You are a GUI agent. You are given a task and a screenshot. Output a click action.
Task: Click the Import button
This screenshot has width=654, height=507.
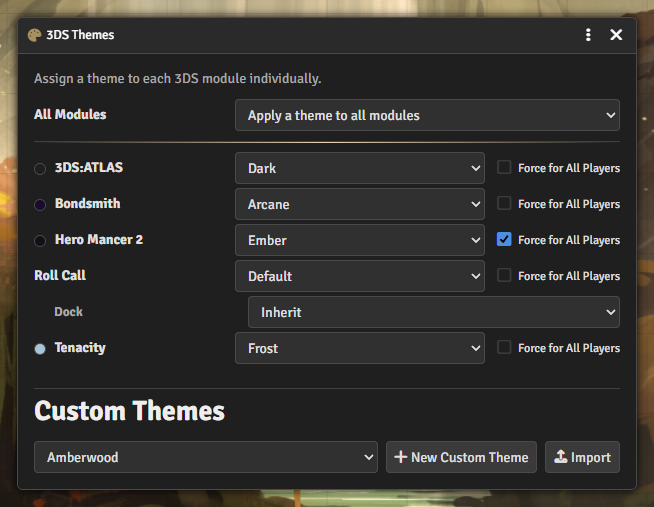pyautogui.click(x=582, y=457)
